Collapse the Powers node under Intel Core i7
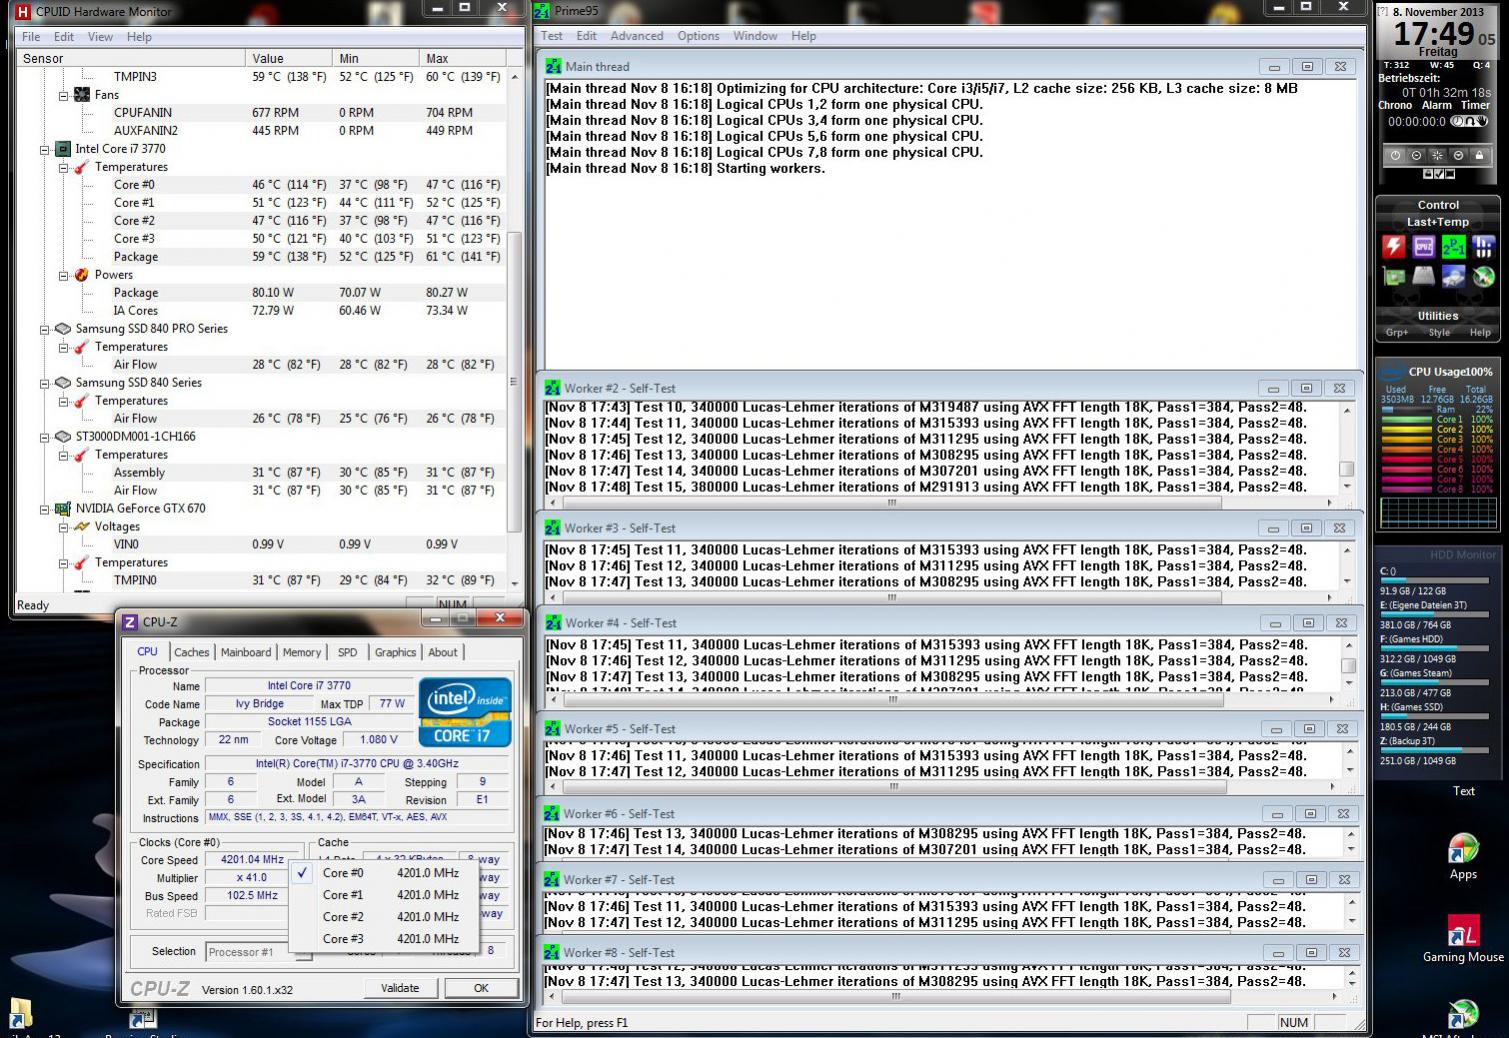Viewport: 1509px width, 1038px height. click(x=63, y=275)
